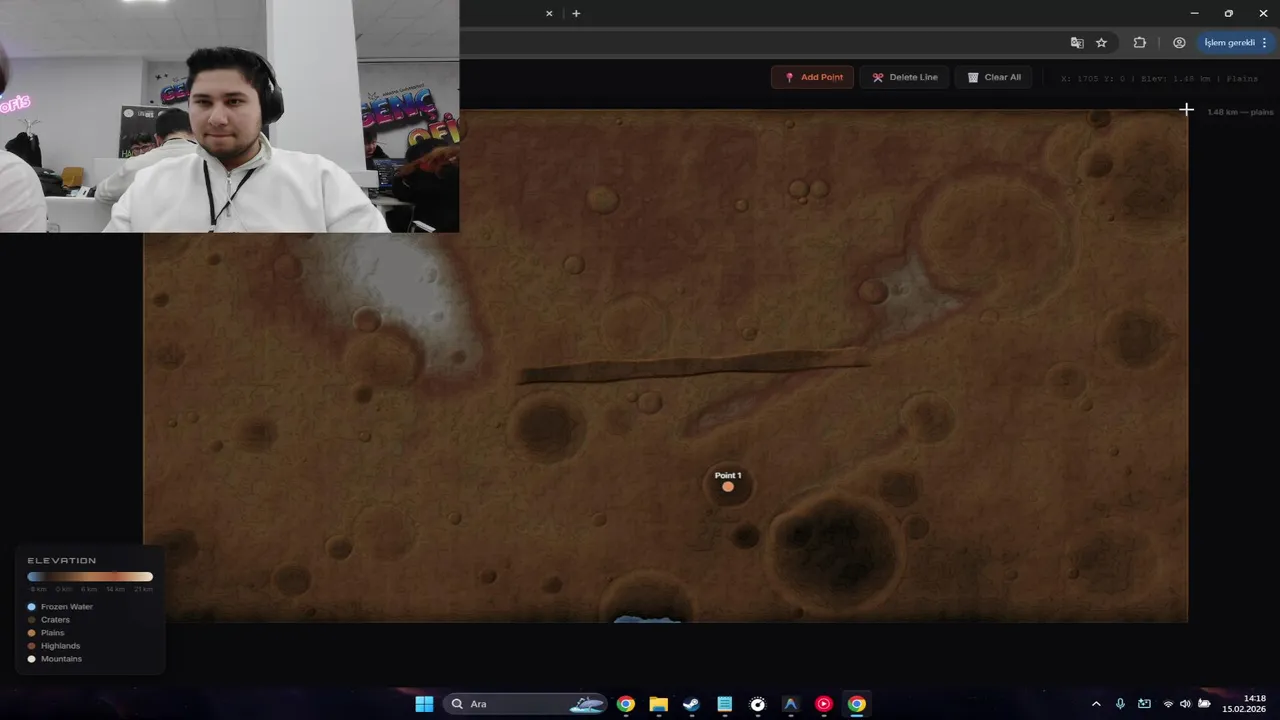Click the Wi-Fi network tray icon

[x=1168, y=704]
